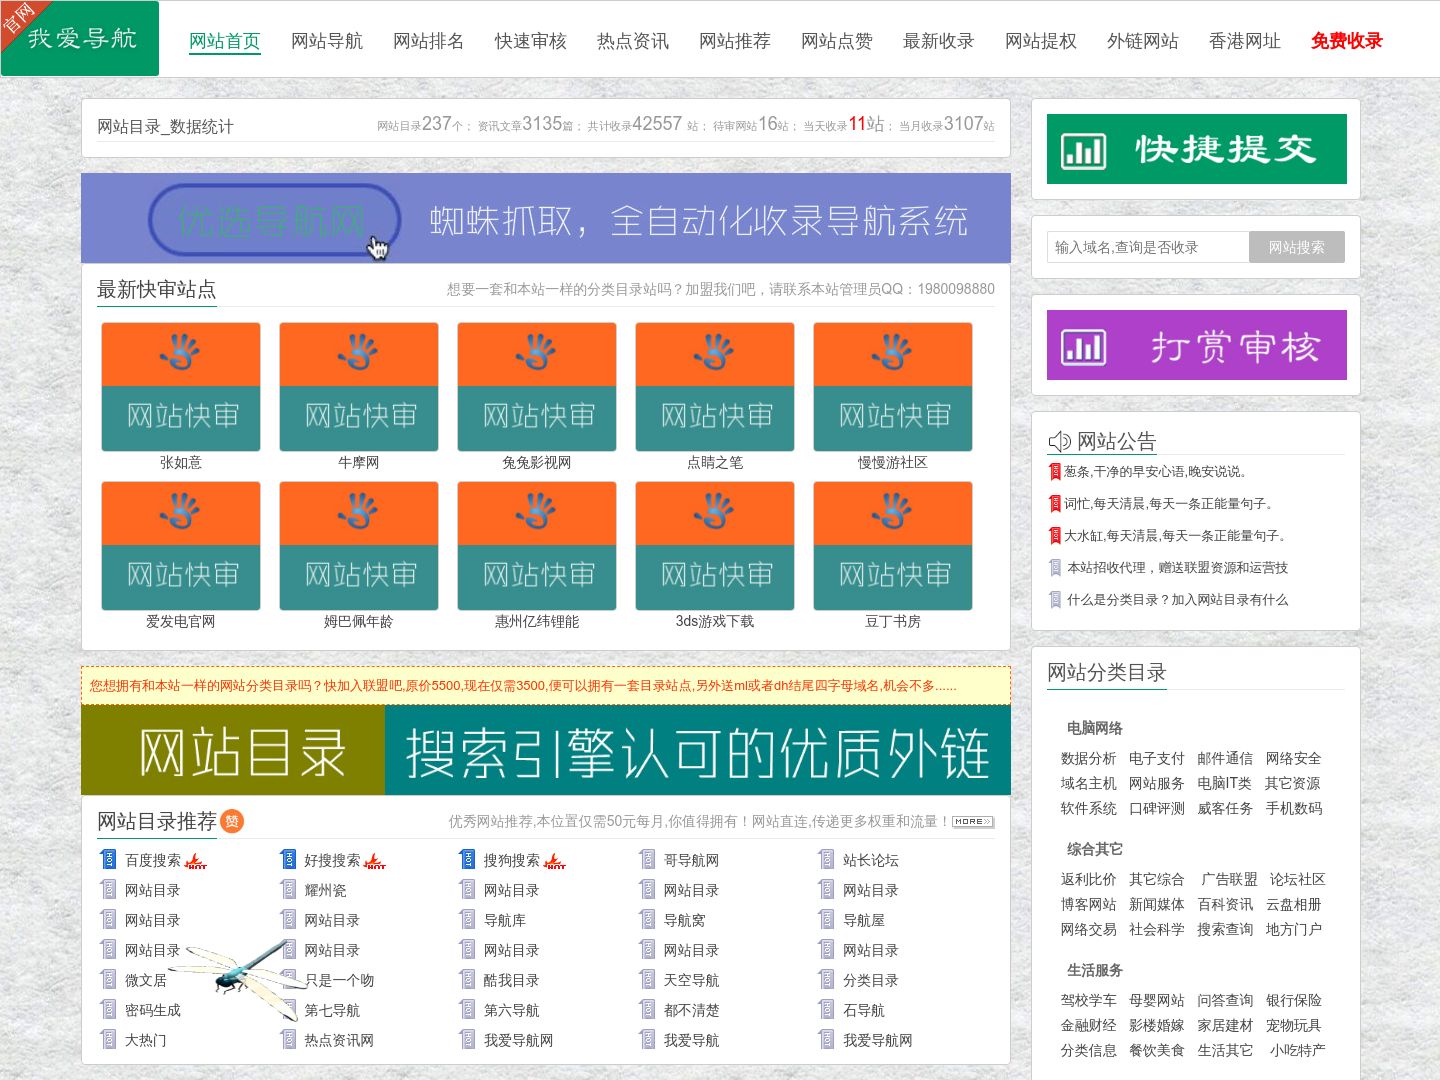
Task: Click the page icon beside 百度搜索
Action: (109, 859)
